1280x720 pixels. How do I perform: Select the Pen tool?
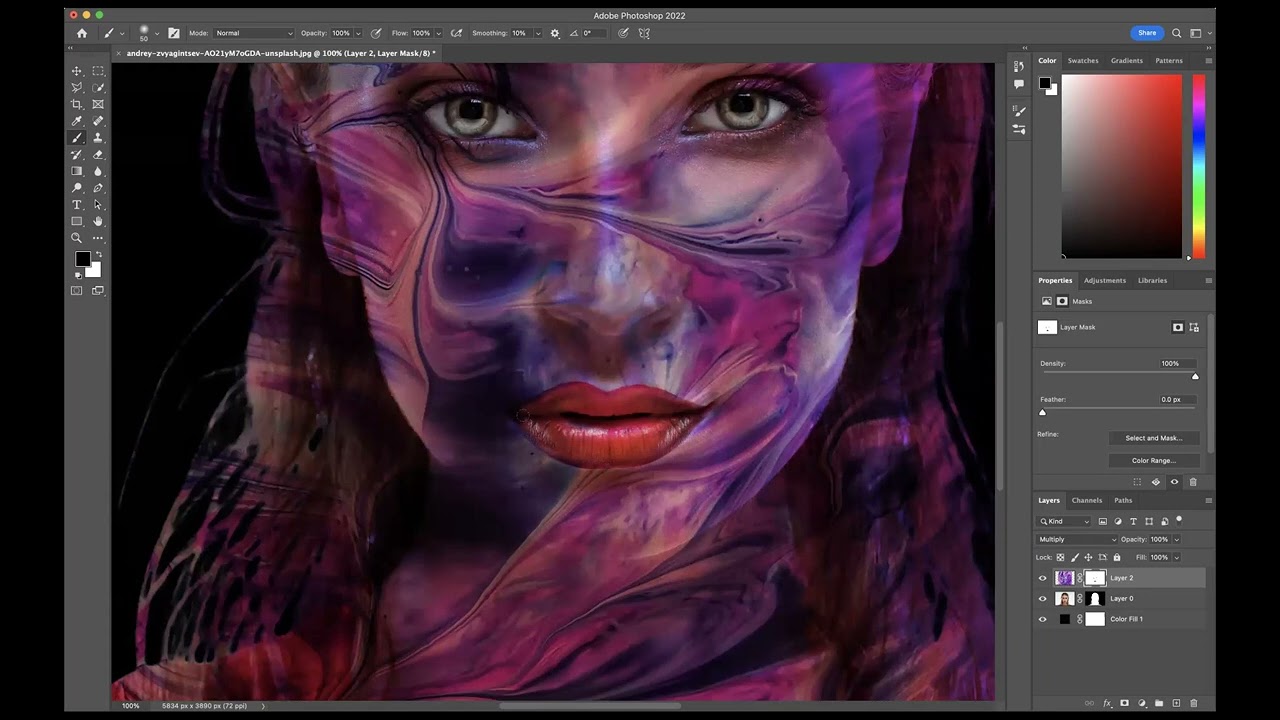click(x=98, y=188)
